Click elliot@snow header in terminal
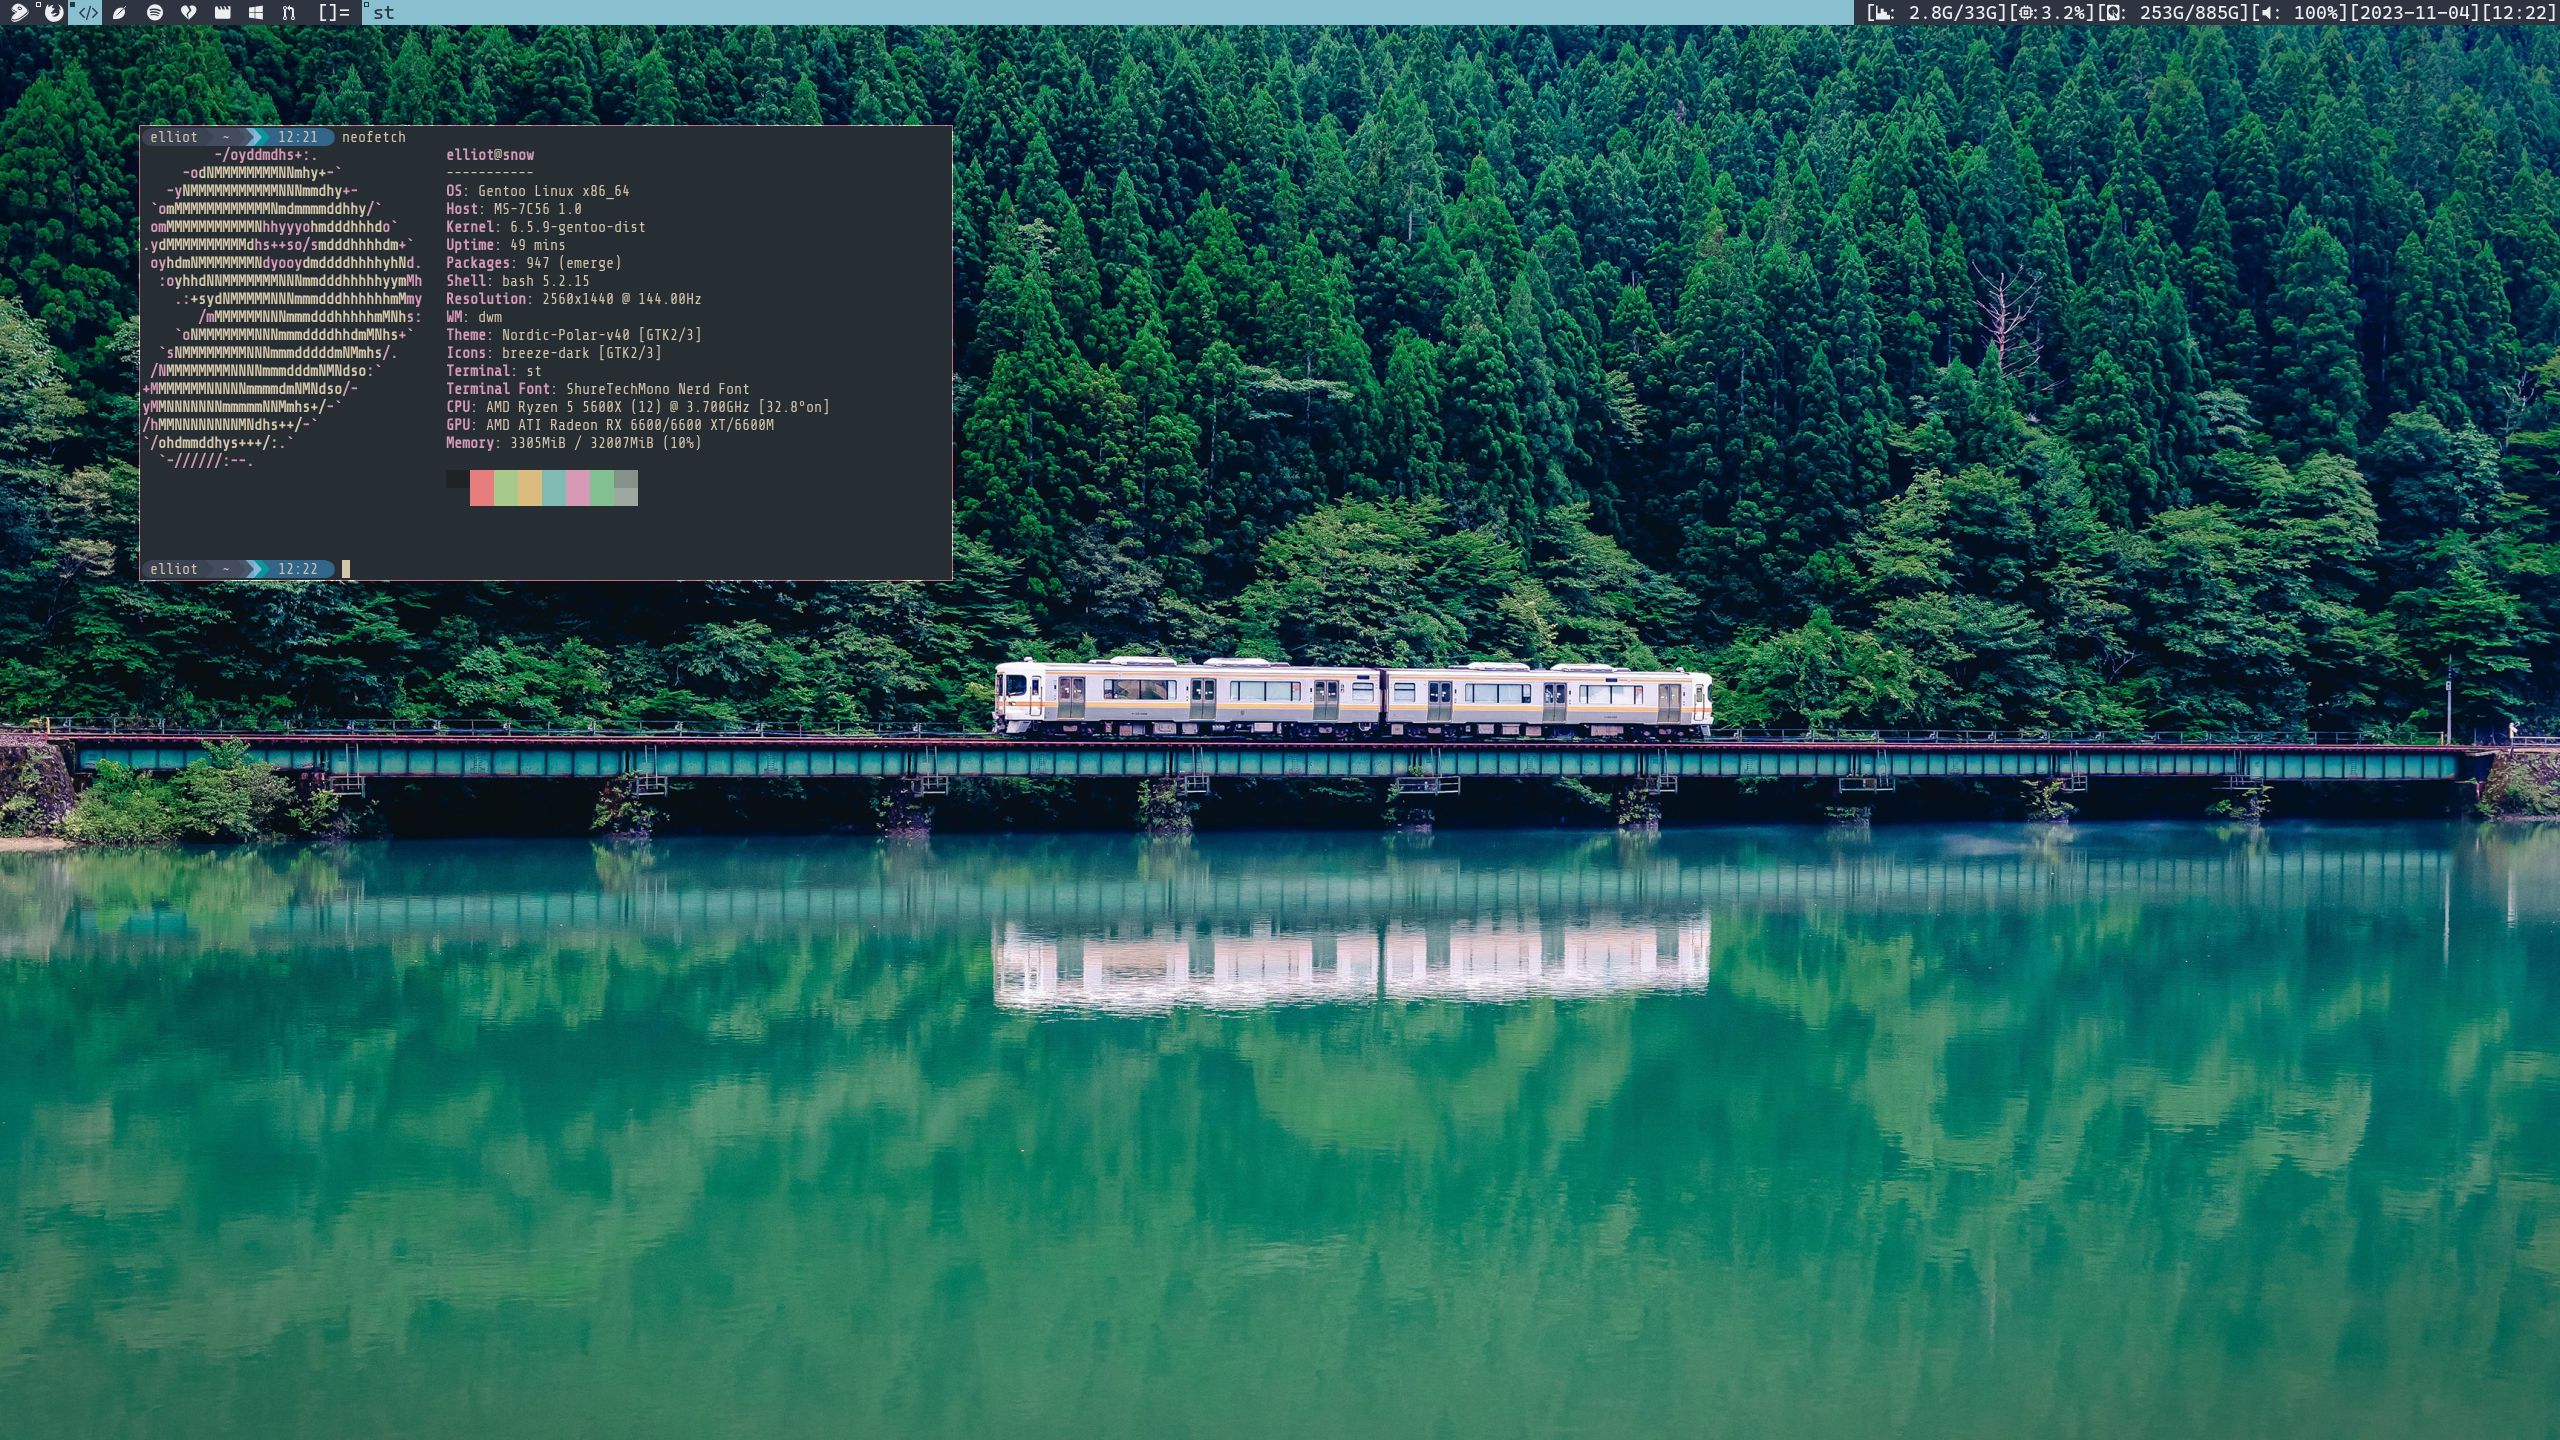The image size is (2560, 1440). pos(490,155)
